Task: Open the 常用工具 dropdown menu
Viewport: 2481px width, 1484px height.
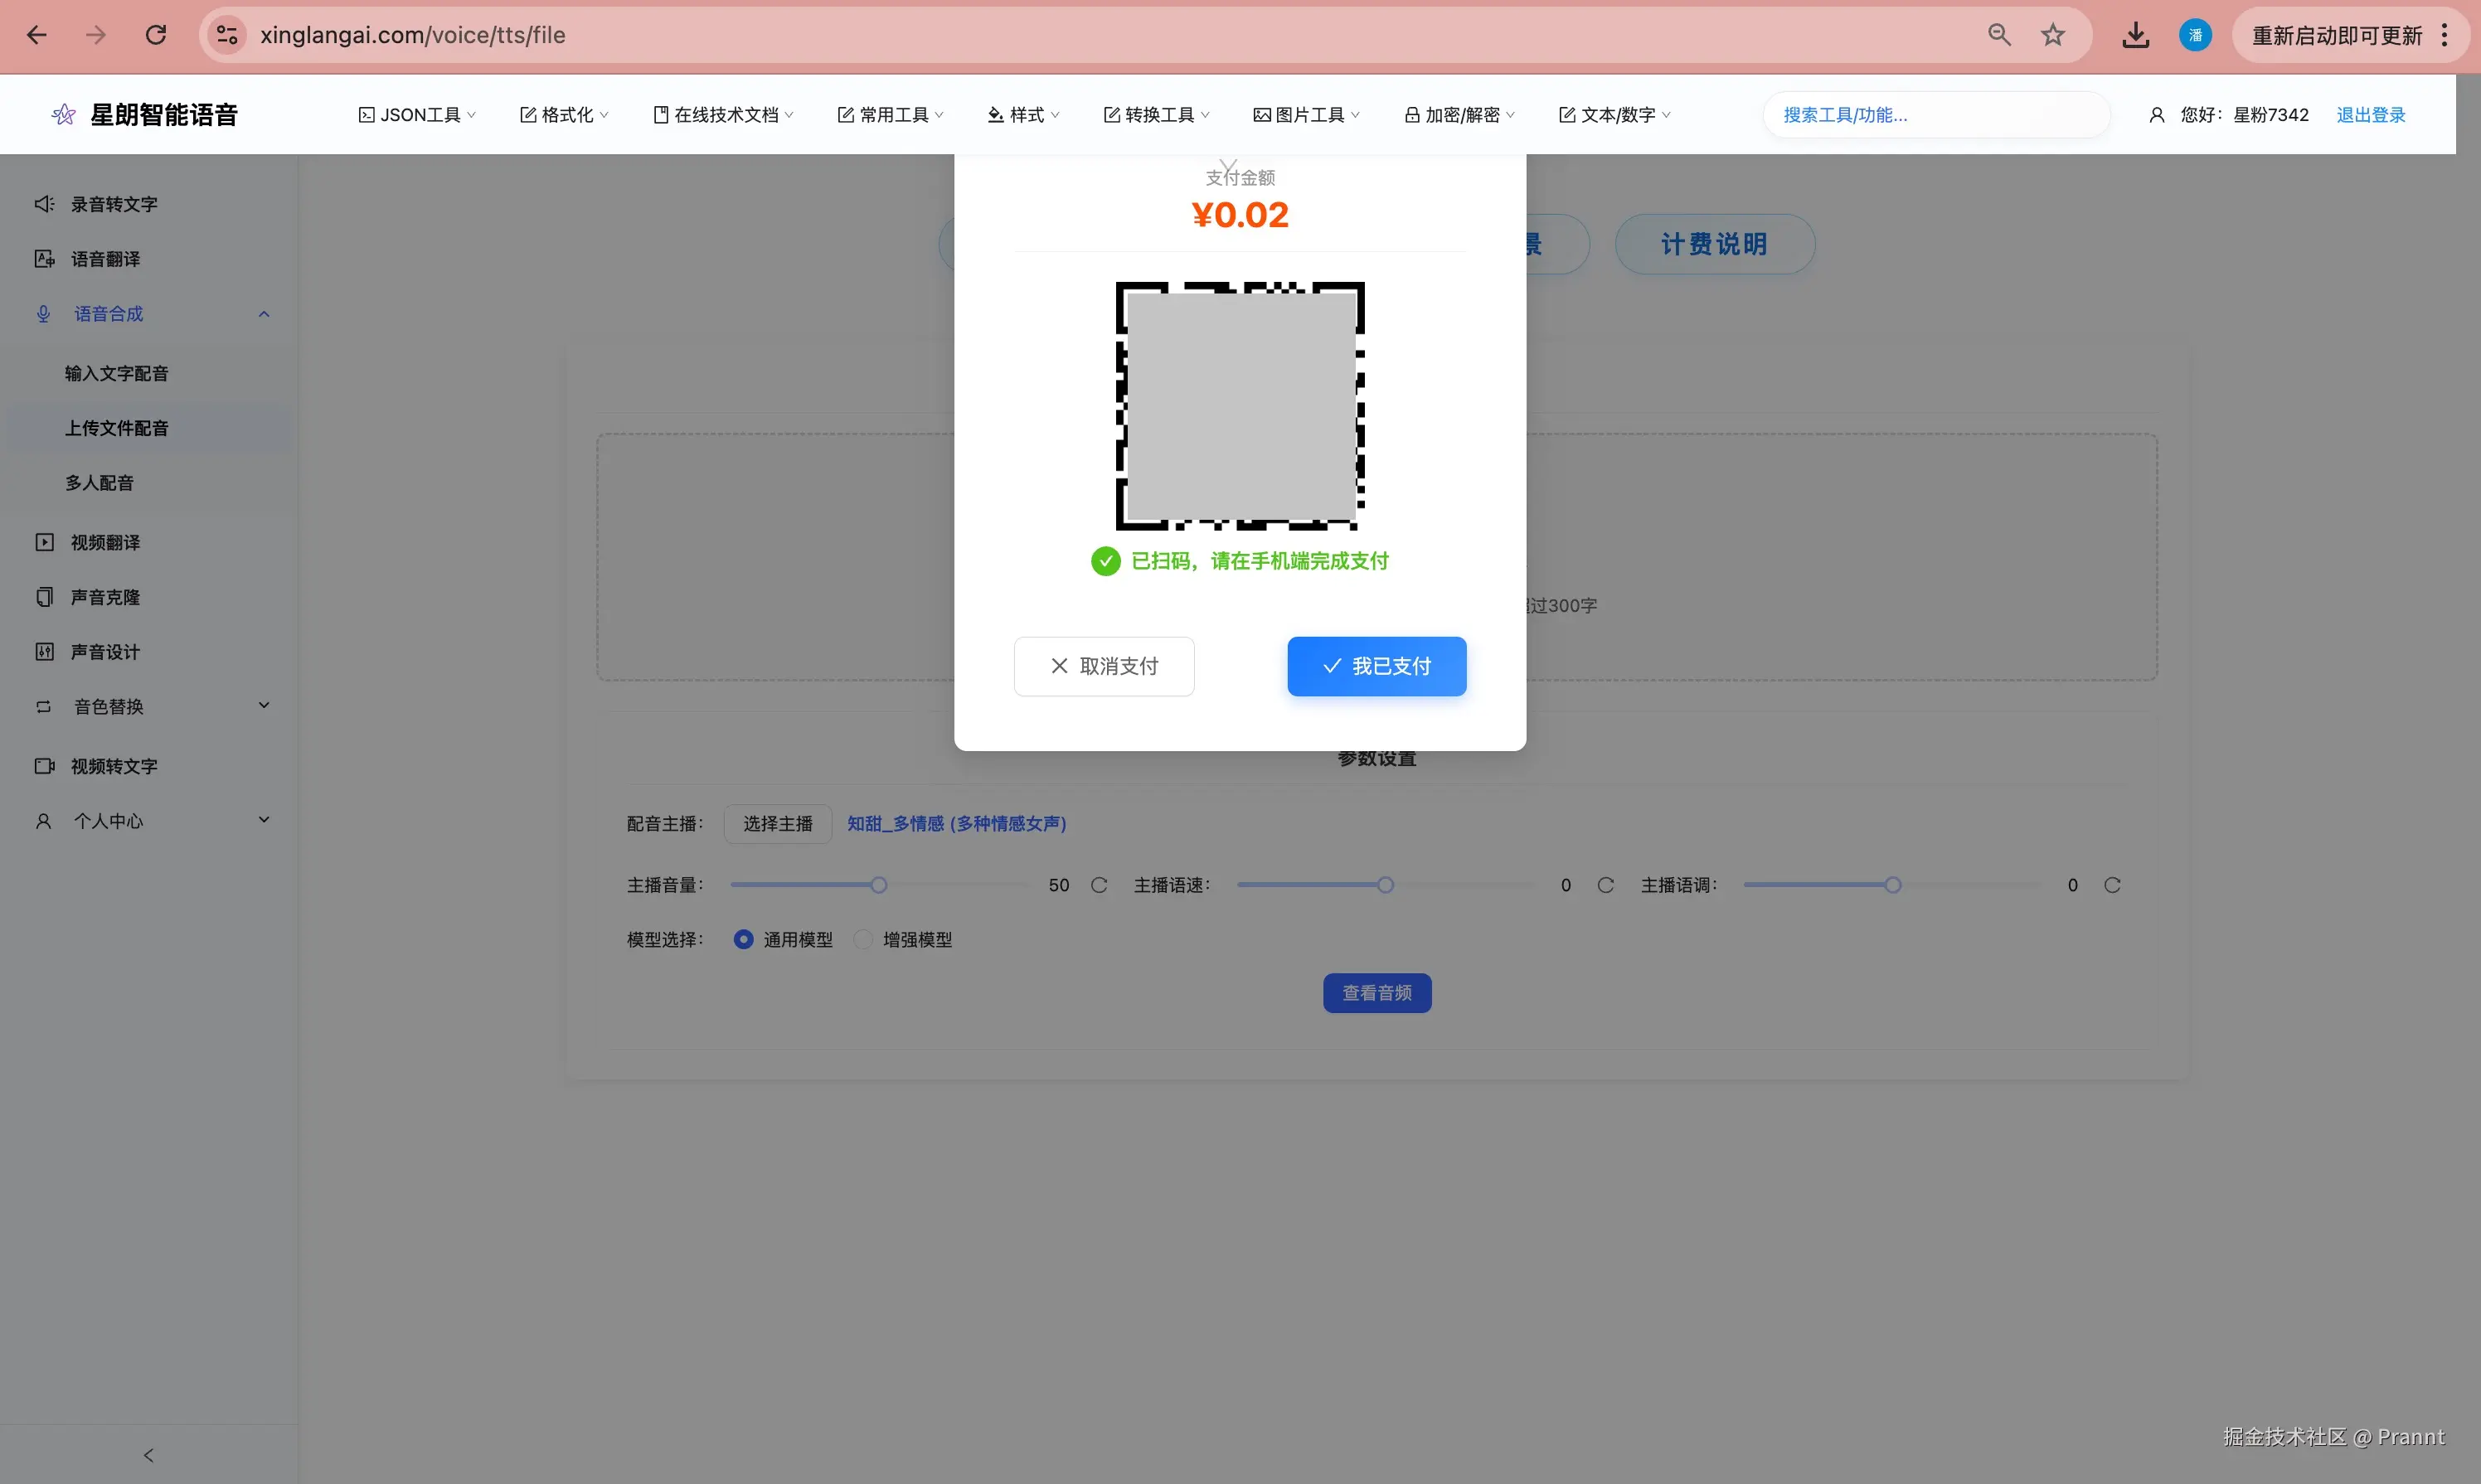Action: [890, 115]
